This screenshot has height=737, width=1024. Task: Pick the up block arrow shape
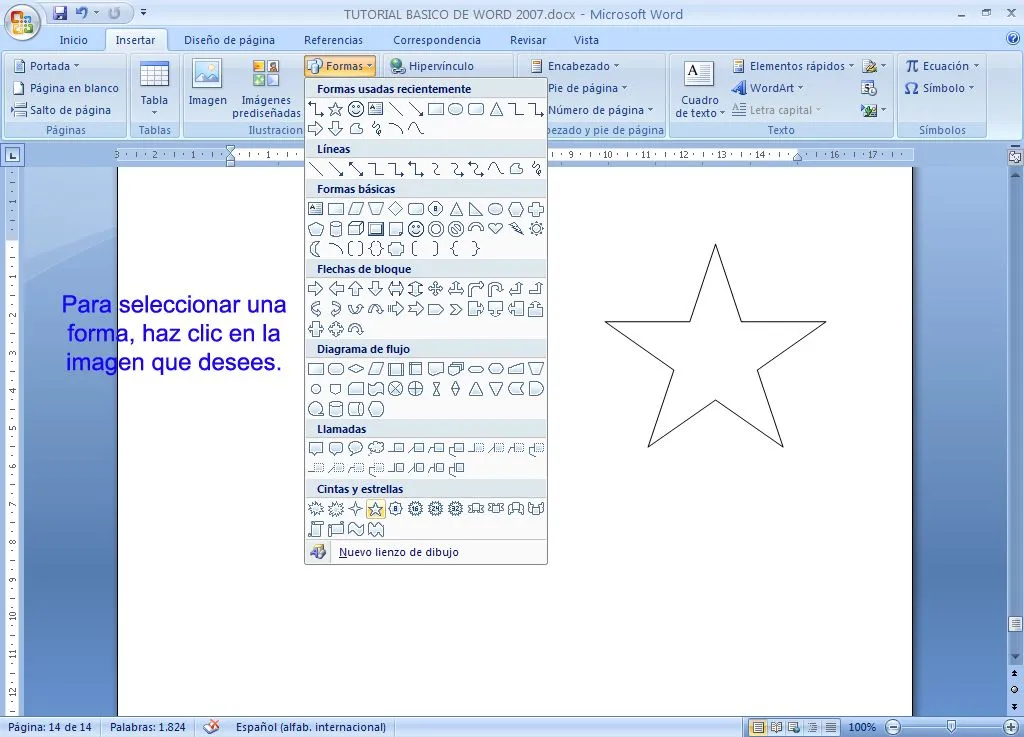(x=356, y=289)
